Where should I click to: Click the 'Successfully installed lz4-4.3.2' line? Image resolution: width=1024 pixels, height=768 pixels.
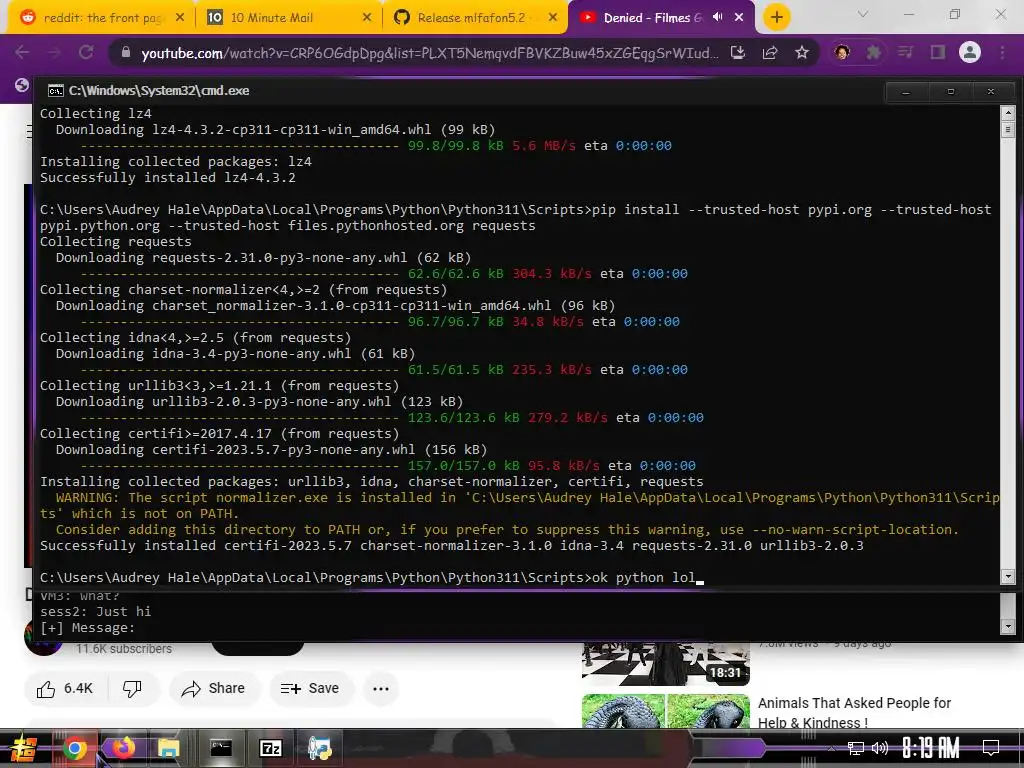(x=168, y=178)
